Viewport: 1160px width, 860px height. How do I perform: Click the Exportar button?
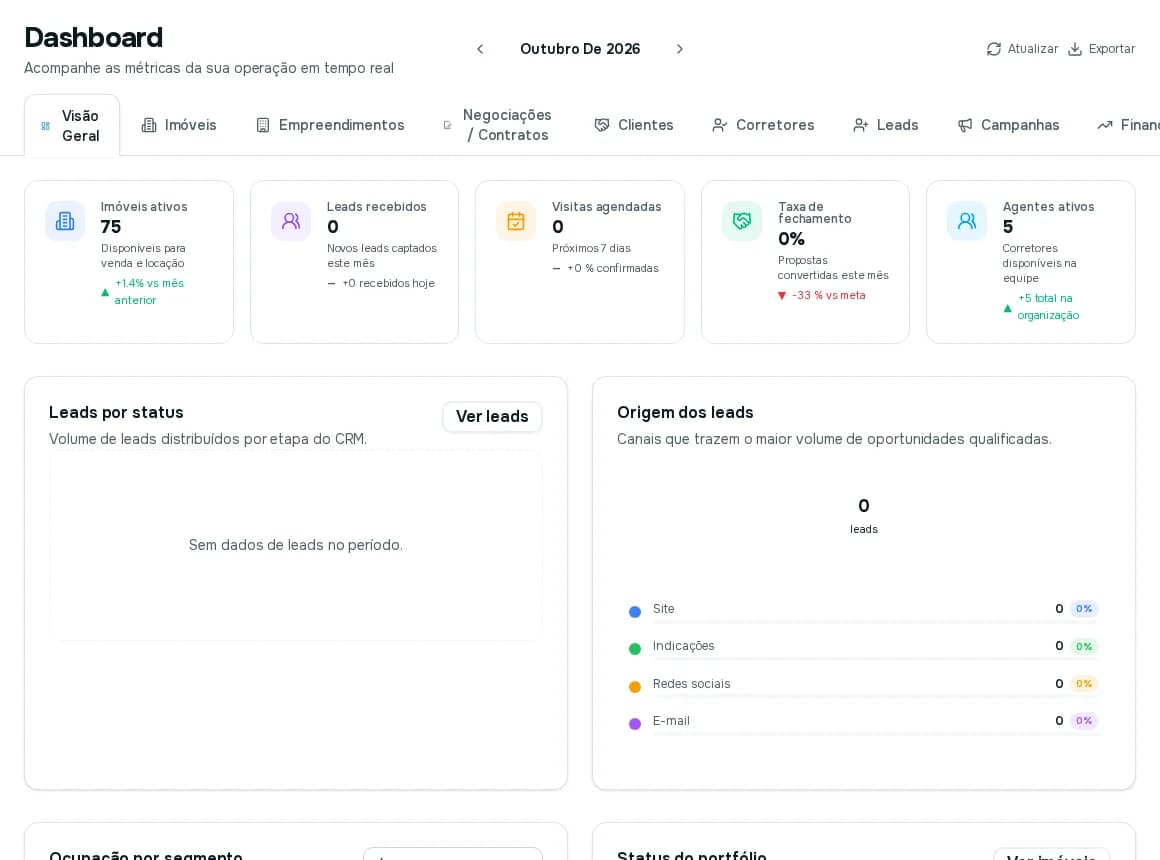pos(1102,49)
